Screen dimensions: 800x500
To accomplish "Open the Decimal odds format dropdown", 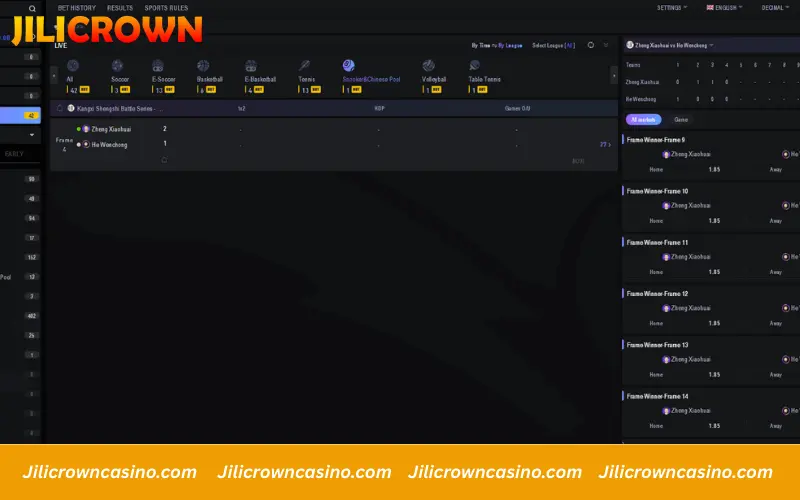I will point(775,8).
